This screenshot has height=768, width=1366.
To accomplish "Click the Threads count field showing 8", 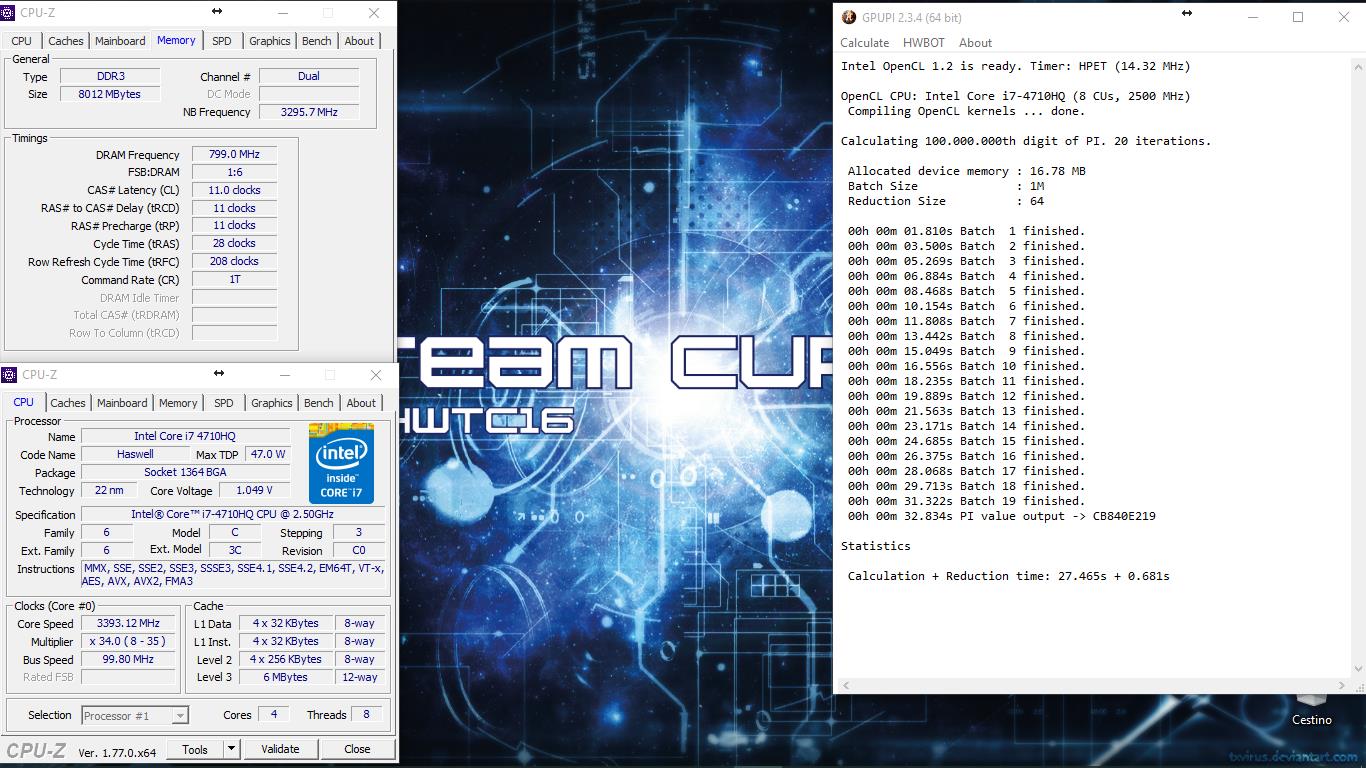I will click(366, 714).
